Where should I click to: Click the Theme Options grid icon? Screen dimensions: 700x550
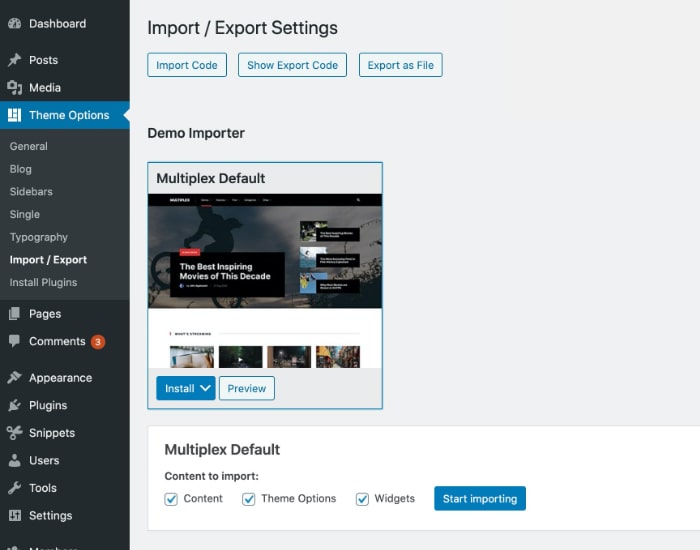pyautogui.click(x=14, y=115)
